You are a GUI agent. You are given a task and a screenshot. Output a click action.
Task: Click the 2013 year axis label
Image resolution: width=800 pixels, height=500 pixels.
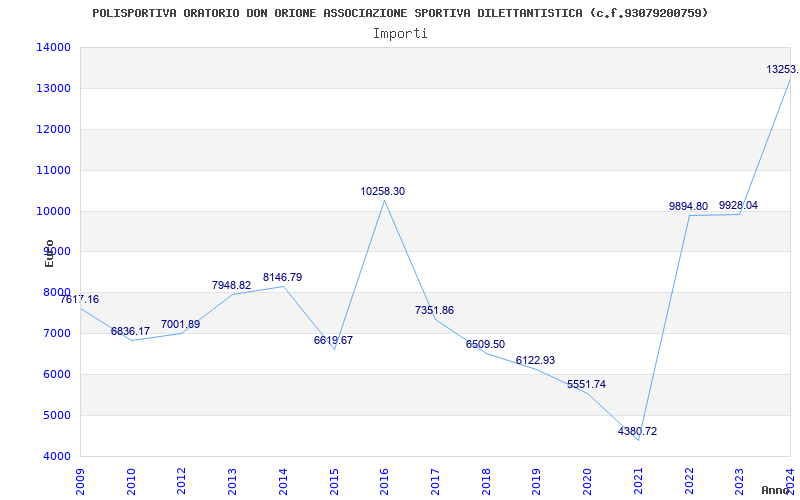coord(233,482)
